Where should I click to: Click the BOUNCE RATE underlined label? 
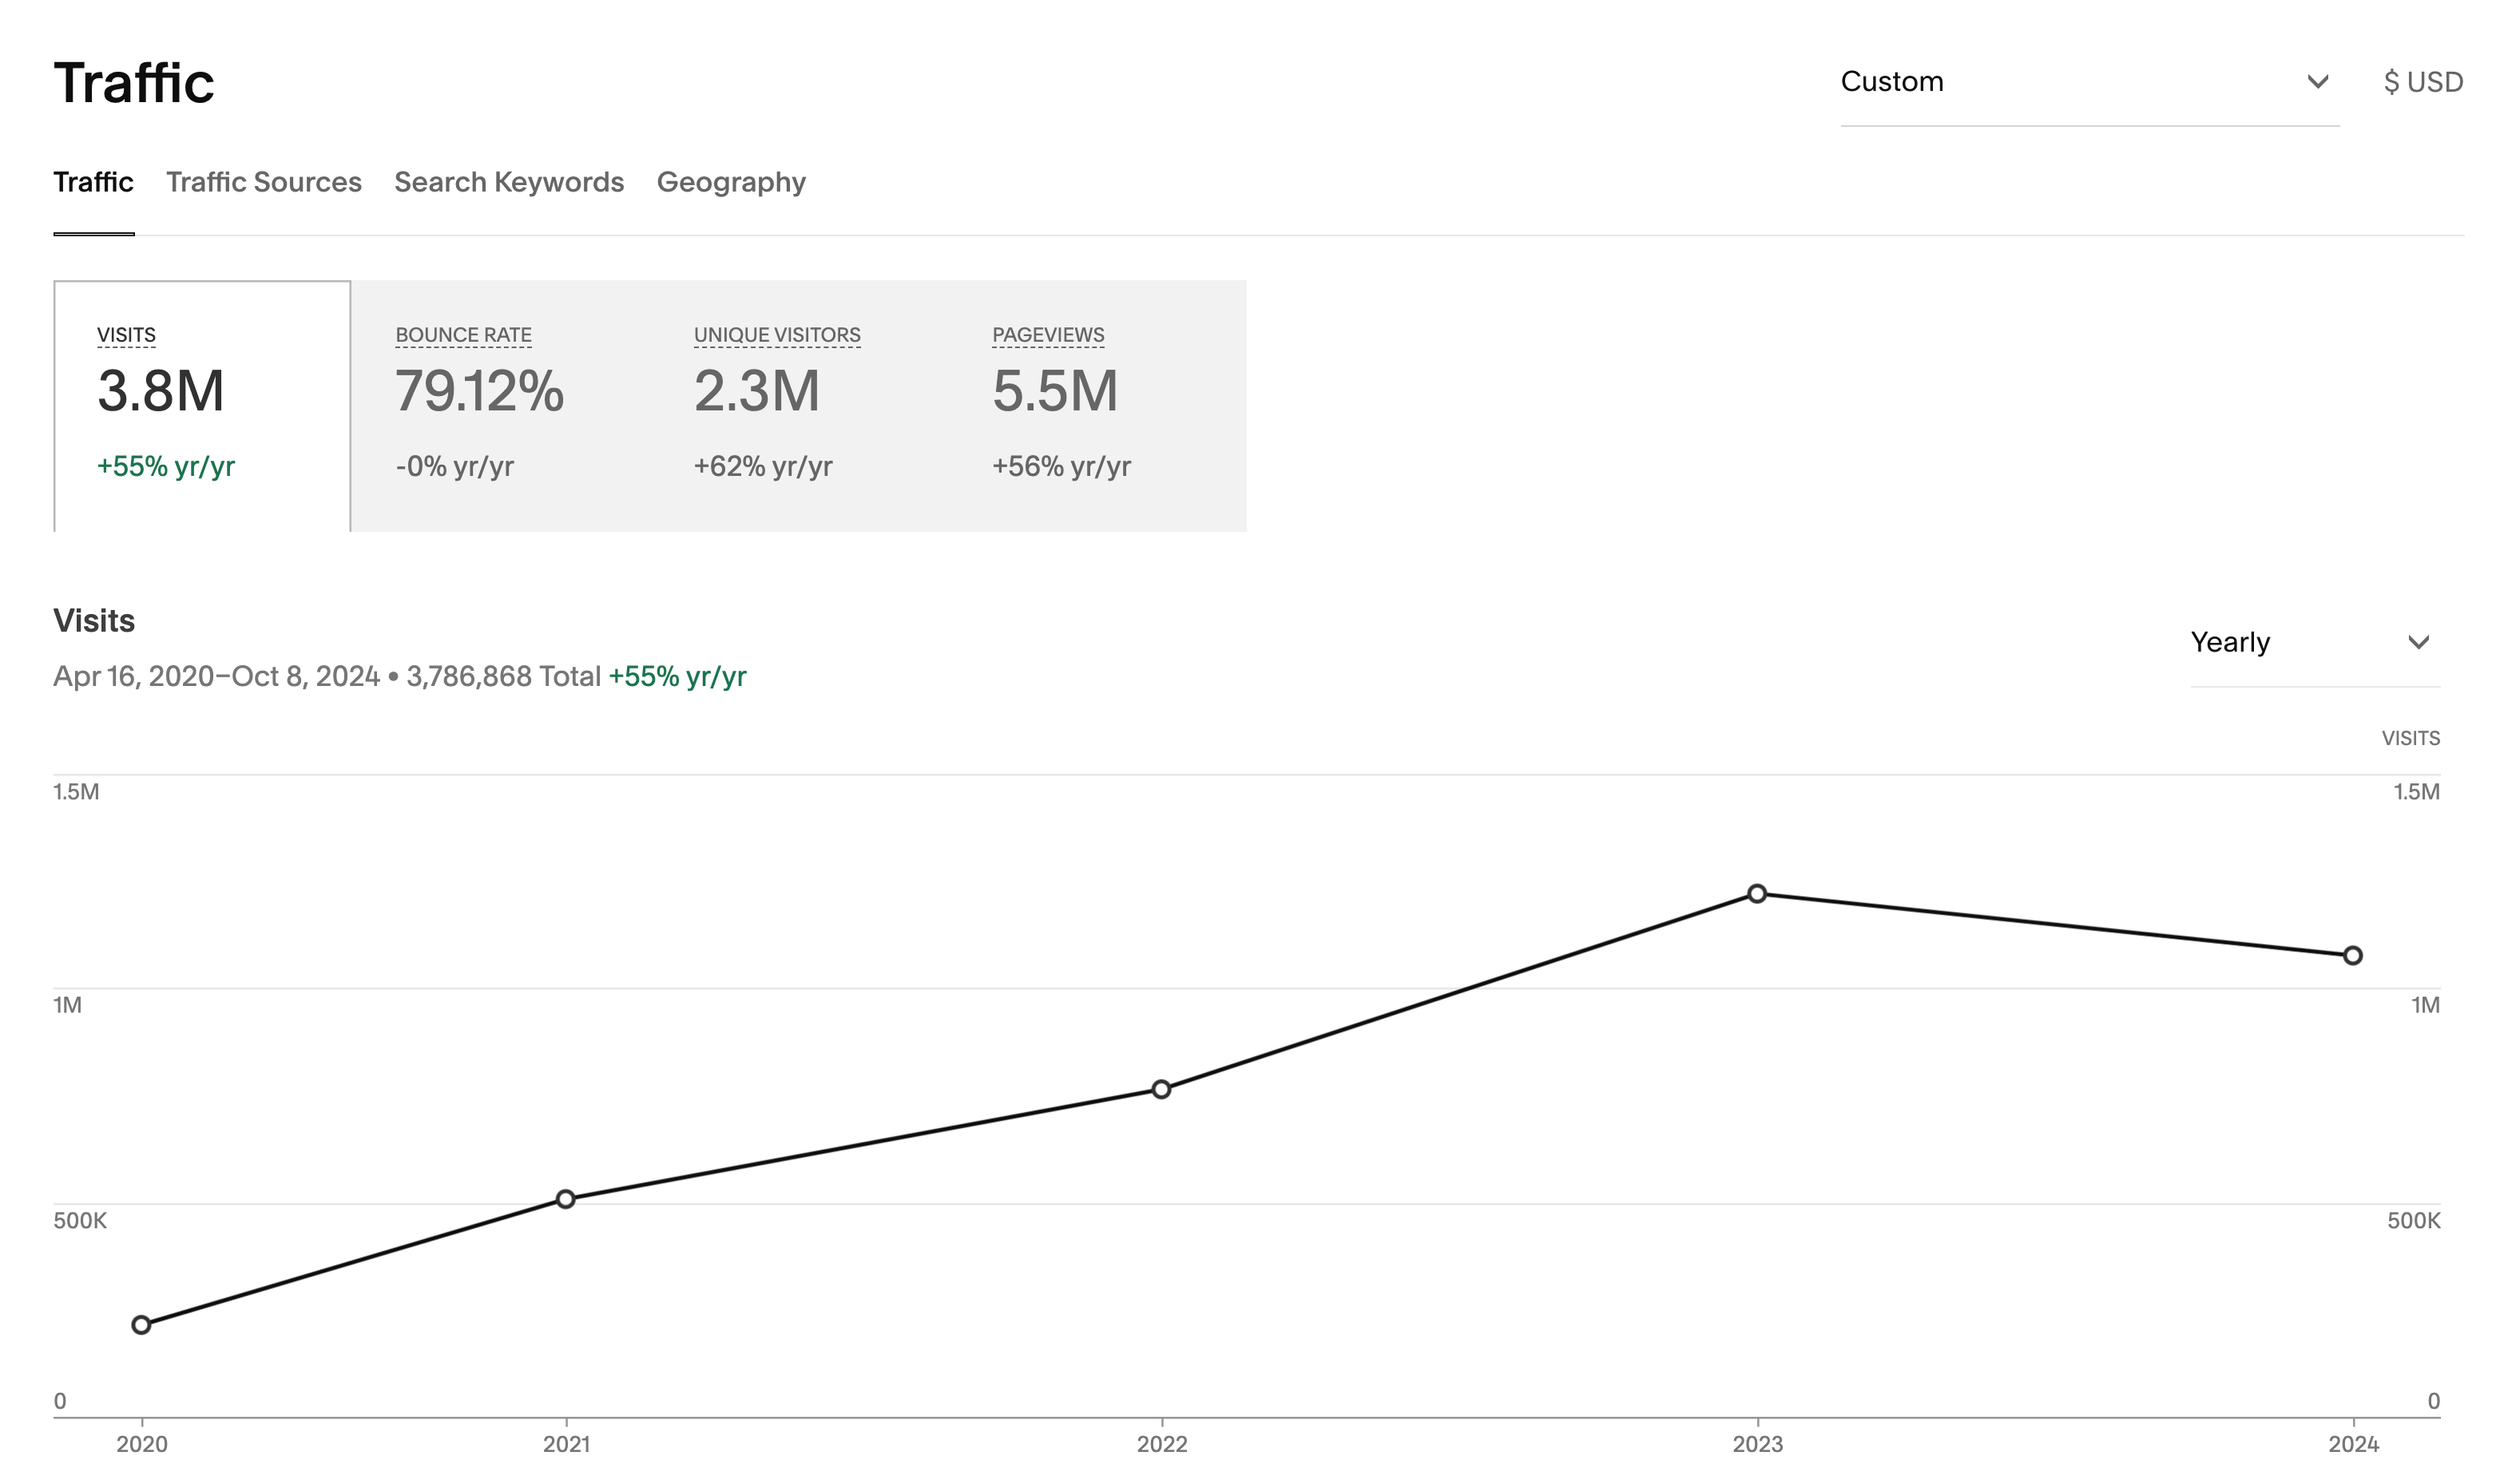pyautogui.click(x=463, y=335)
